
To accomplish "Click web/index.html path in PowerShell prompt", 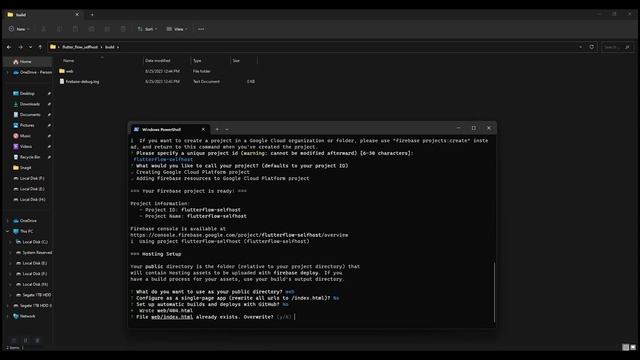I will pos(172,317).
